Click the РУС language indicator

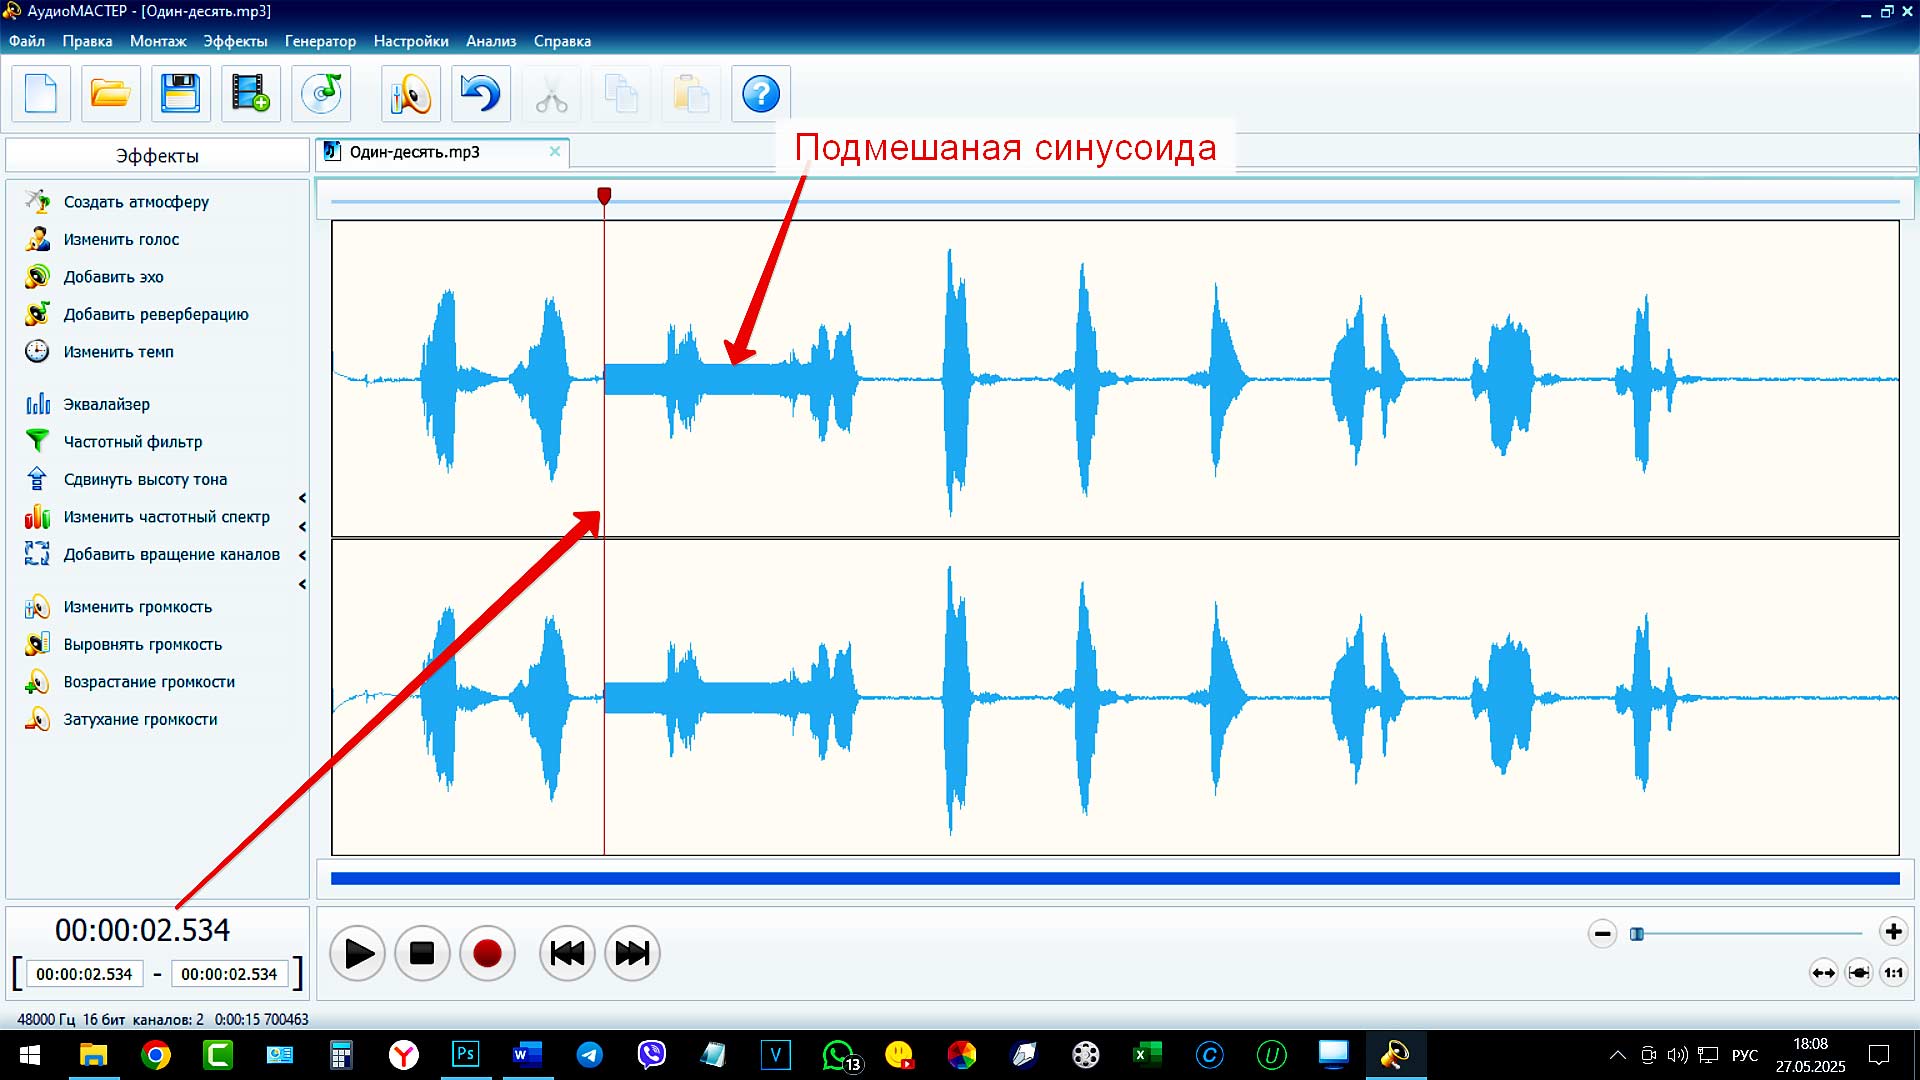tap(1745, 1055)
